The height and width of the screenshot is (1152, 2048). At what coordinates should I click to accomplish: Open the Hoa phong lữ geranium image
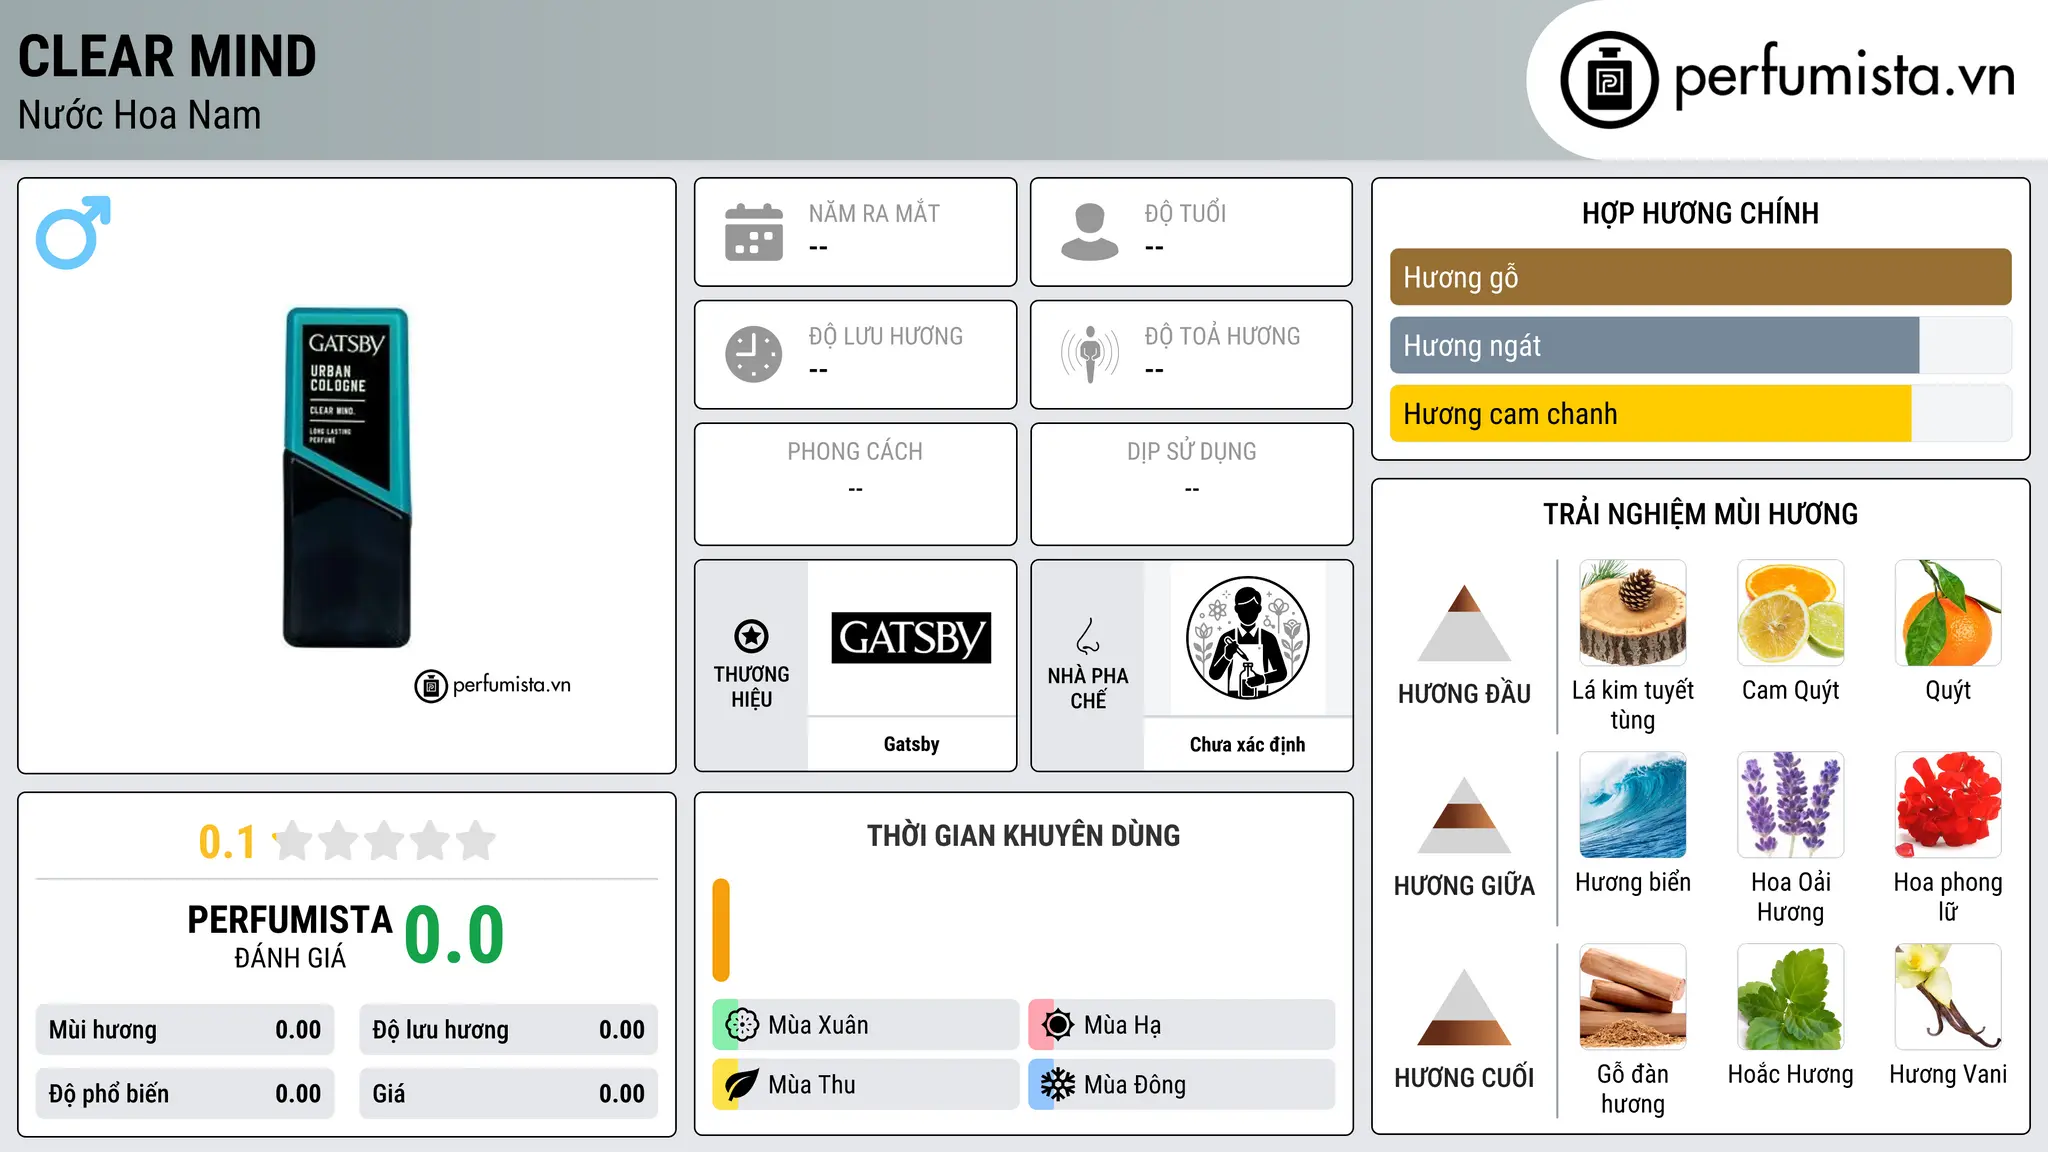tap(1948, 805)
